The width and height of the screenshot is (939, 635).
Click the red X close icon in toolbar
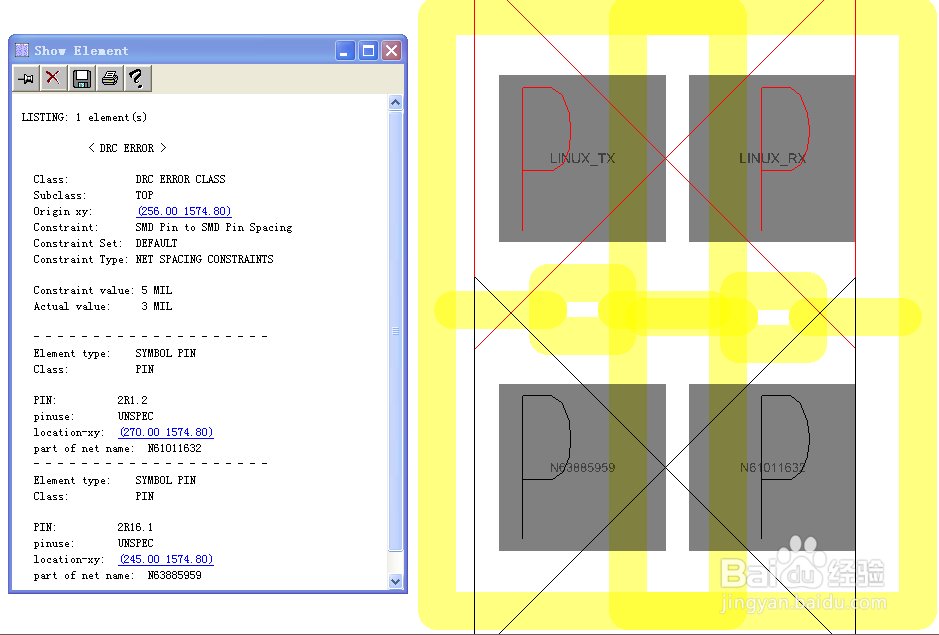[x=53, y=78]
